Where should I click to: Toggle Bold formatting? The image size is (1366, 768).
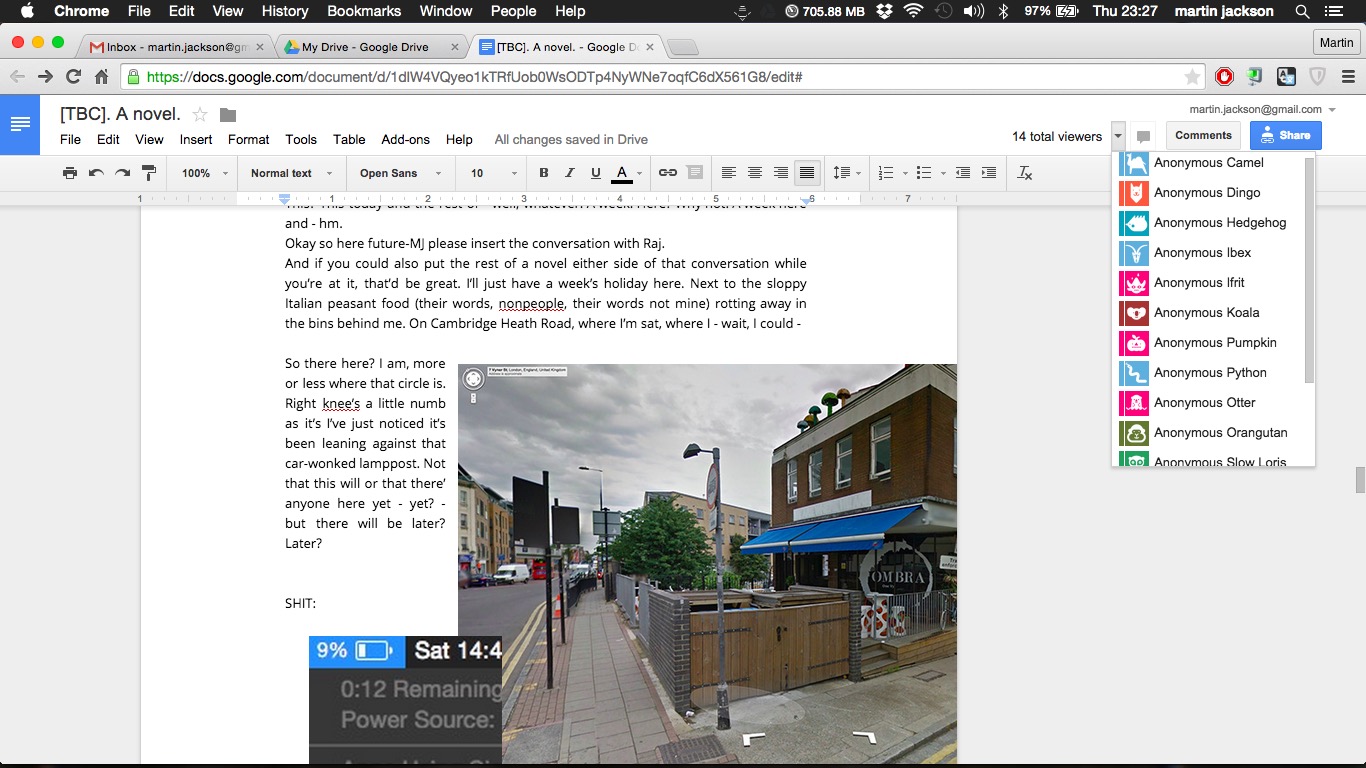[544, 173]
